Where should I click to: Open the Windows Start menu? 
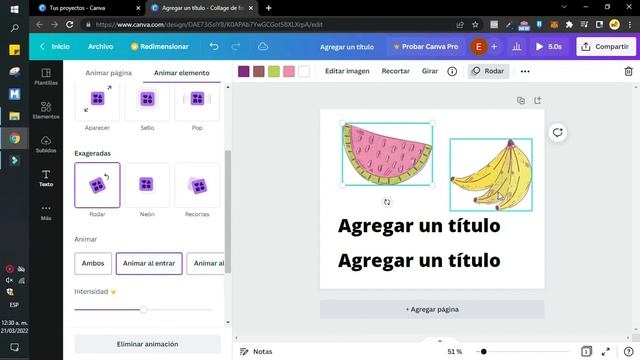(x=14, y=9)
